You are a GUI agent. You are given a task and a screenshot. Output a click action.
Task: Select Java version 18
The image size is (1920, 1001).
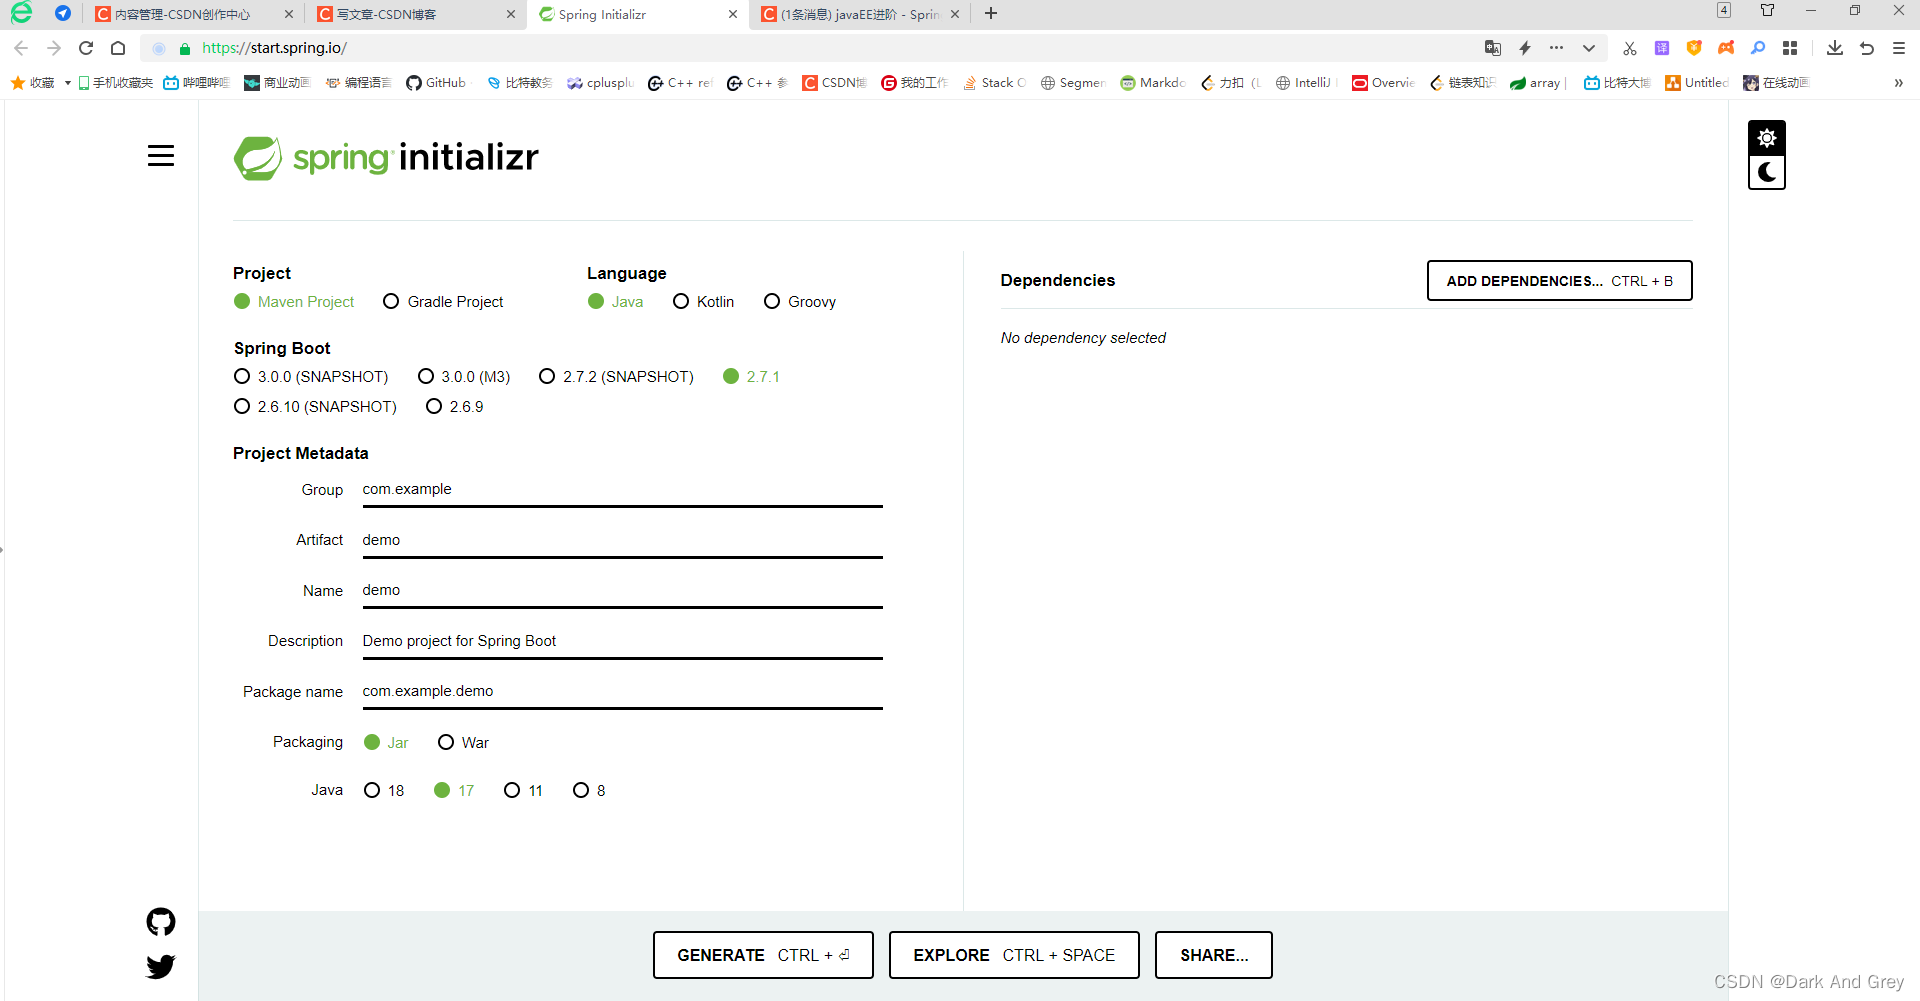point(384,791)
